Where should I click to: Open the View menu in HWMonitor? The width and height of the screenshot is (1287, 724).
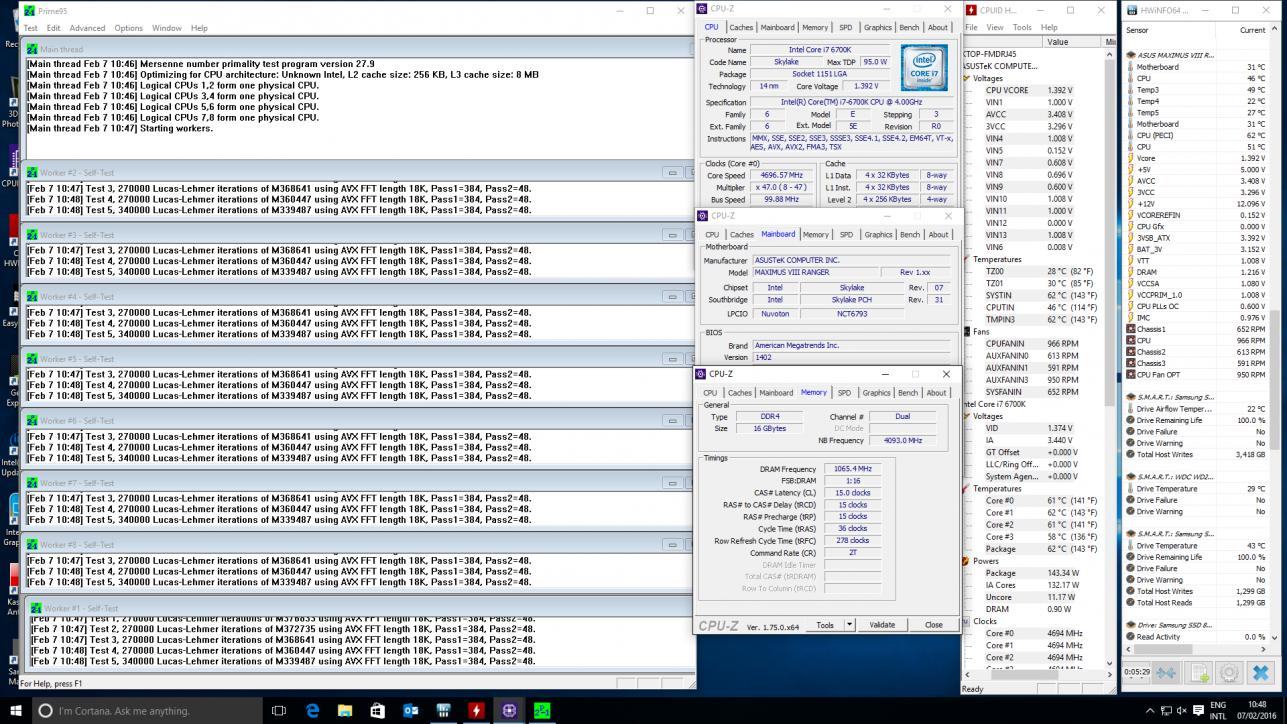[x=995, y=28]
